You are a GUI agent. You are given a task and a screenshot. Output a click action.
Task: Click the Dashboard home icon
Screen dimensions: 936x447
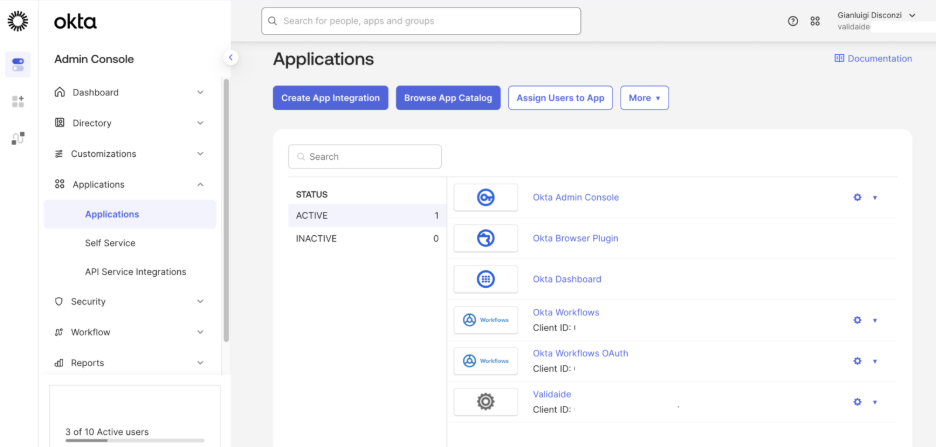click(59, 92)
